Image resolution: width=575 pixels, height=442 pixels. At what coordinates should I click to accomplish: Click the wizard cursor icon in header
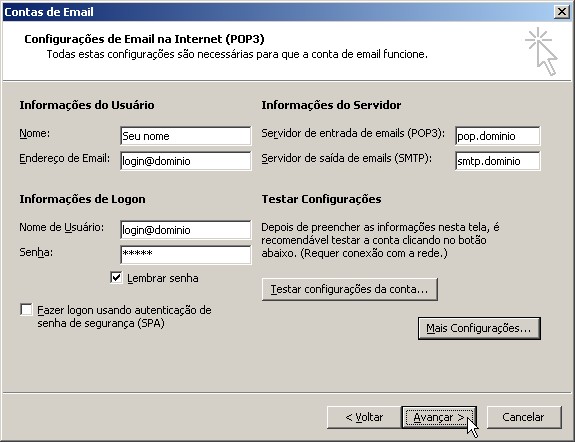coord(542,51)
